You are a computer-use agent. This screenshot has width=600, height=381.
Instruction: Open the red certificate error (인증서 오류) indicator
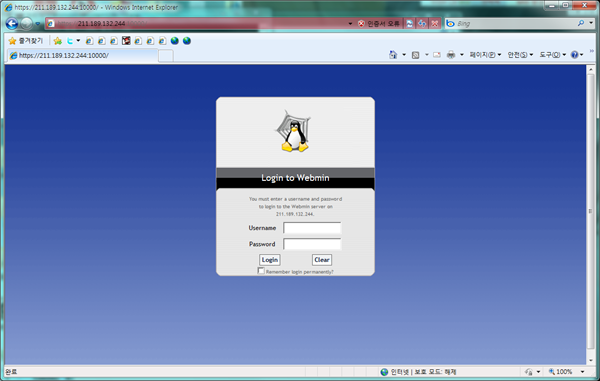point(378,24)
